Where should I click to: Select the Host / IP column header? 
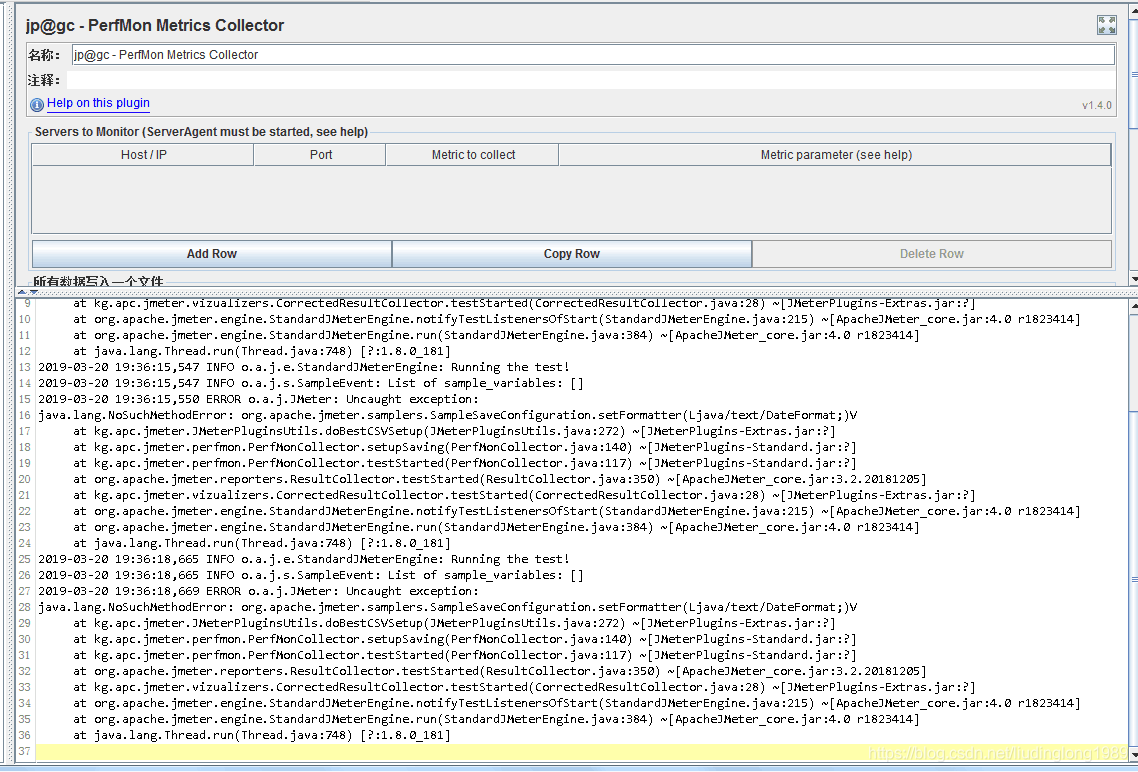click(x=143, y=155)
